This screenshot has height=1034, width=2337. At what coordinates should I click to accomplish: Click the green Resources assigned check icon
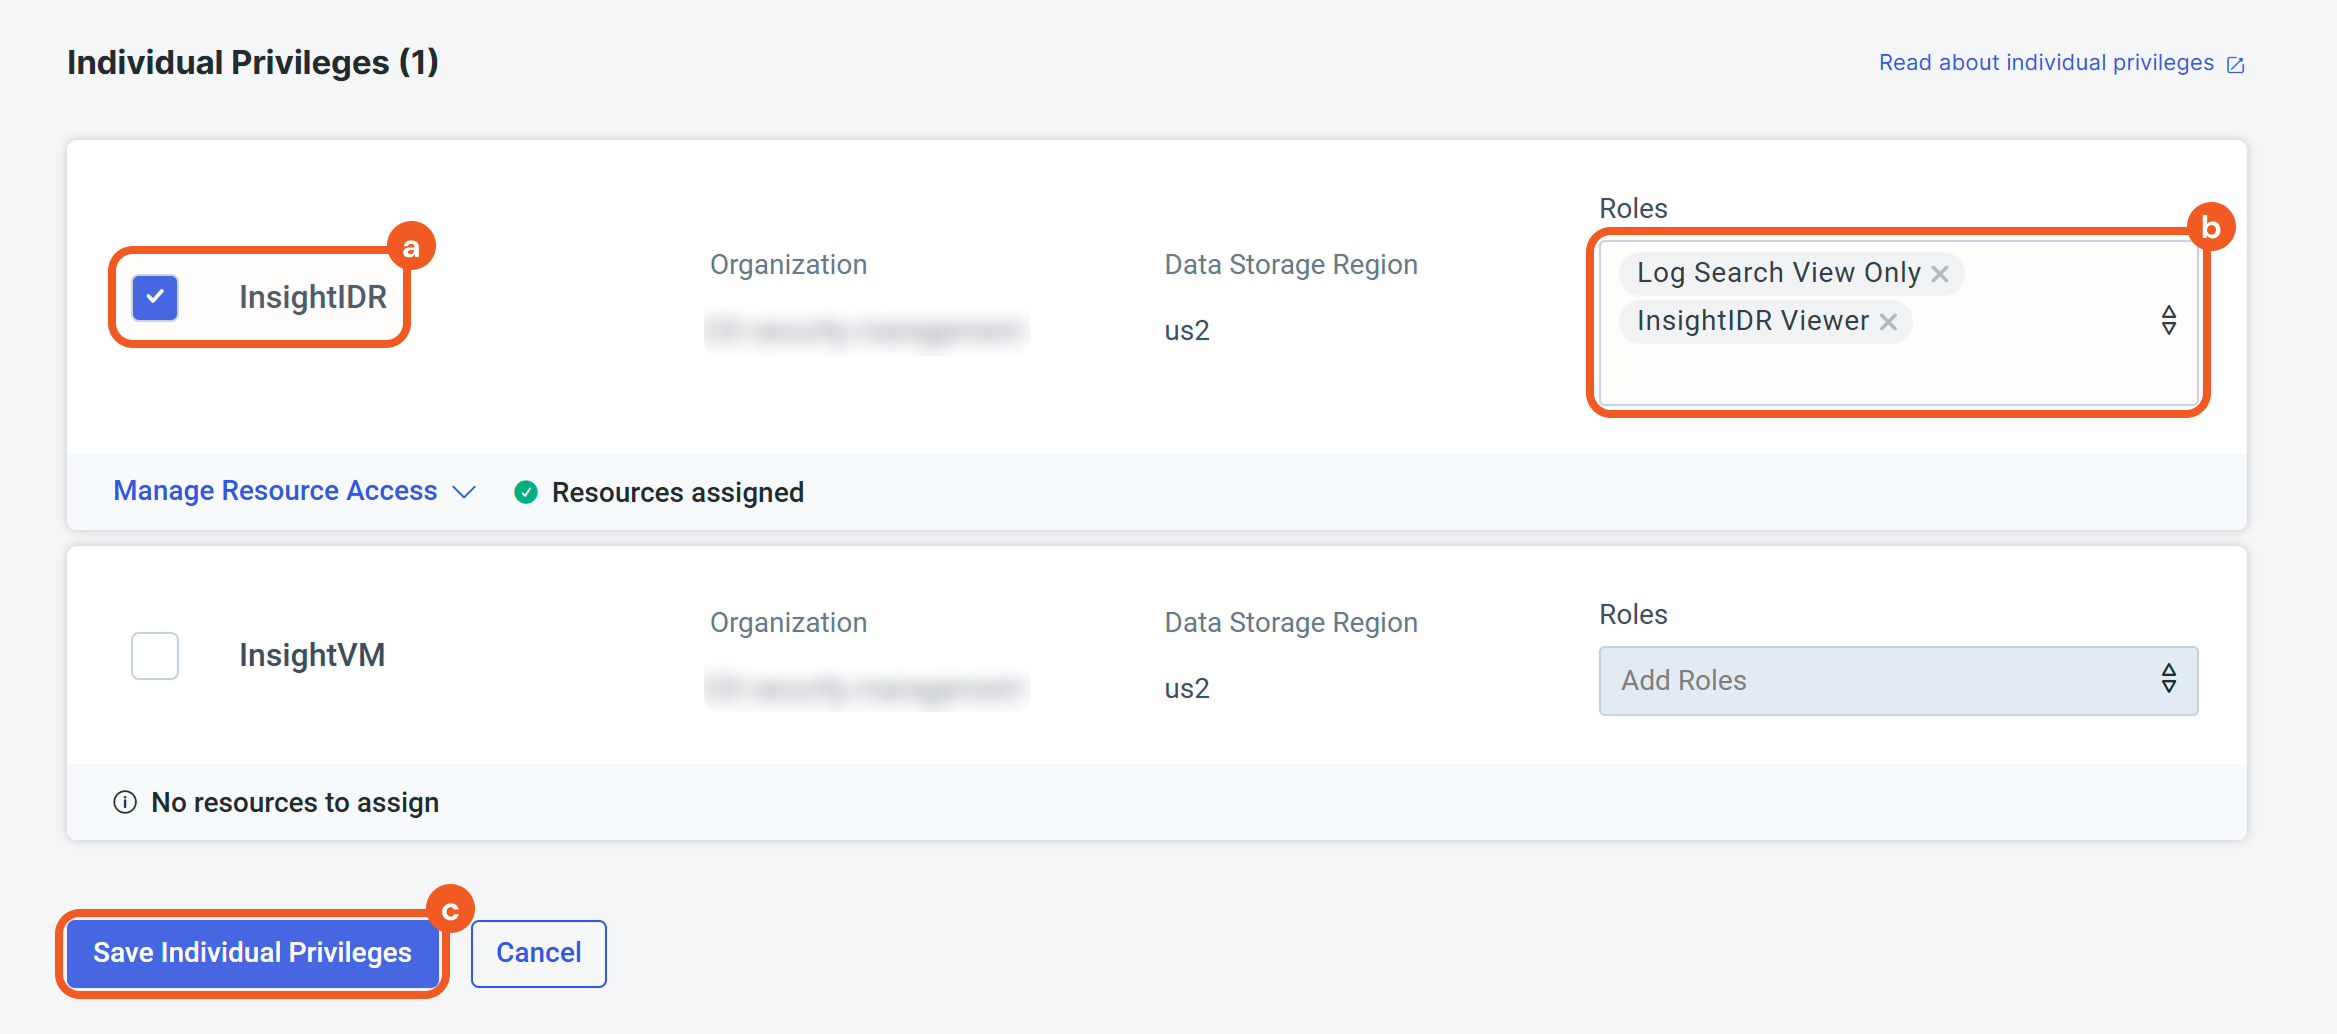525,492
